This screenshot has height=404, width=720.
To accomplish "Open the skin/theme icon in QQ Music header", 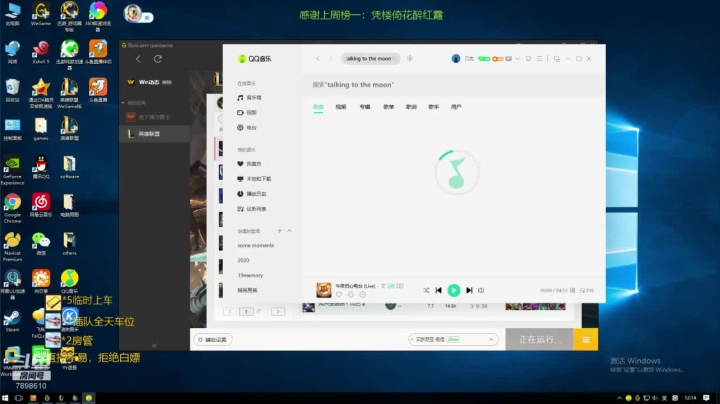I will (529, 59).
